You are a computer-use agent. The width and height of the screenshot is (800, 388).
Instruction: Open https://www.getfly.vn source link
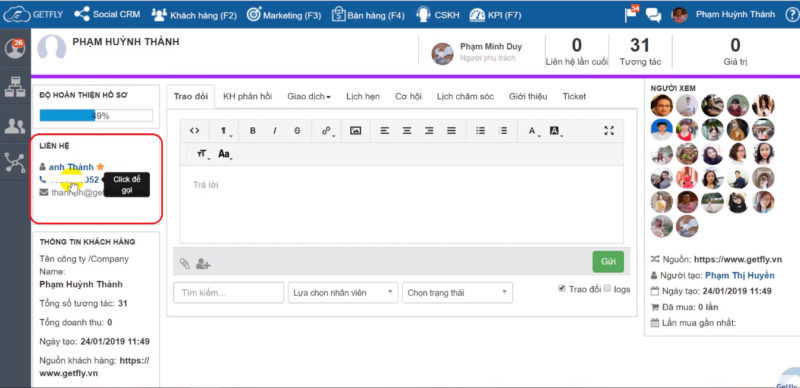738,259
